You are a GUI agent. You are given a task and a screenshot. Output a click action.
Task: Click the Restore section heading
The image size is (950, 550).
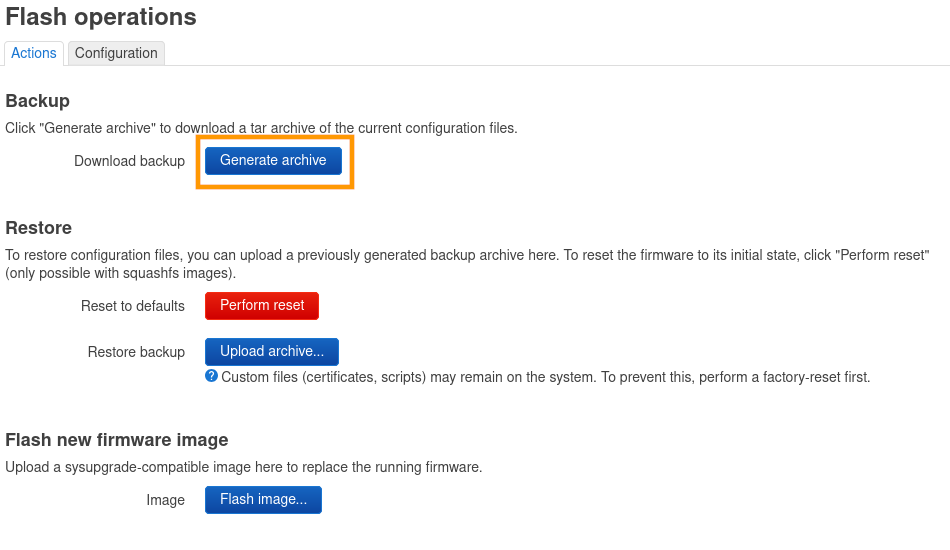[39, 228]
